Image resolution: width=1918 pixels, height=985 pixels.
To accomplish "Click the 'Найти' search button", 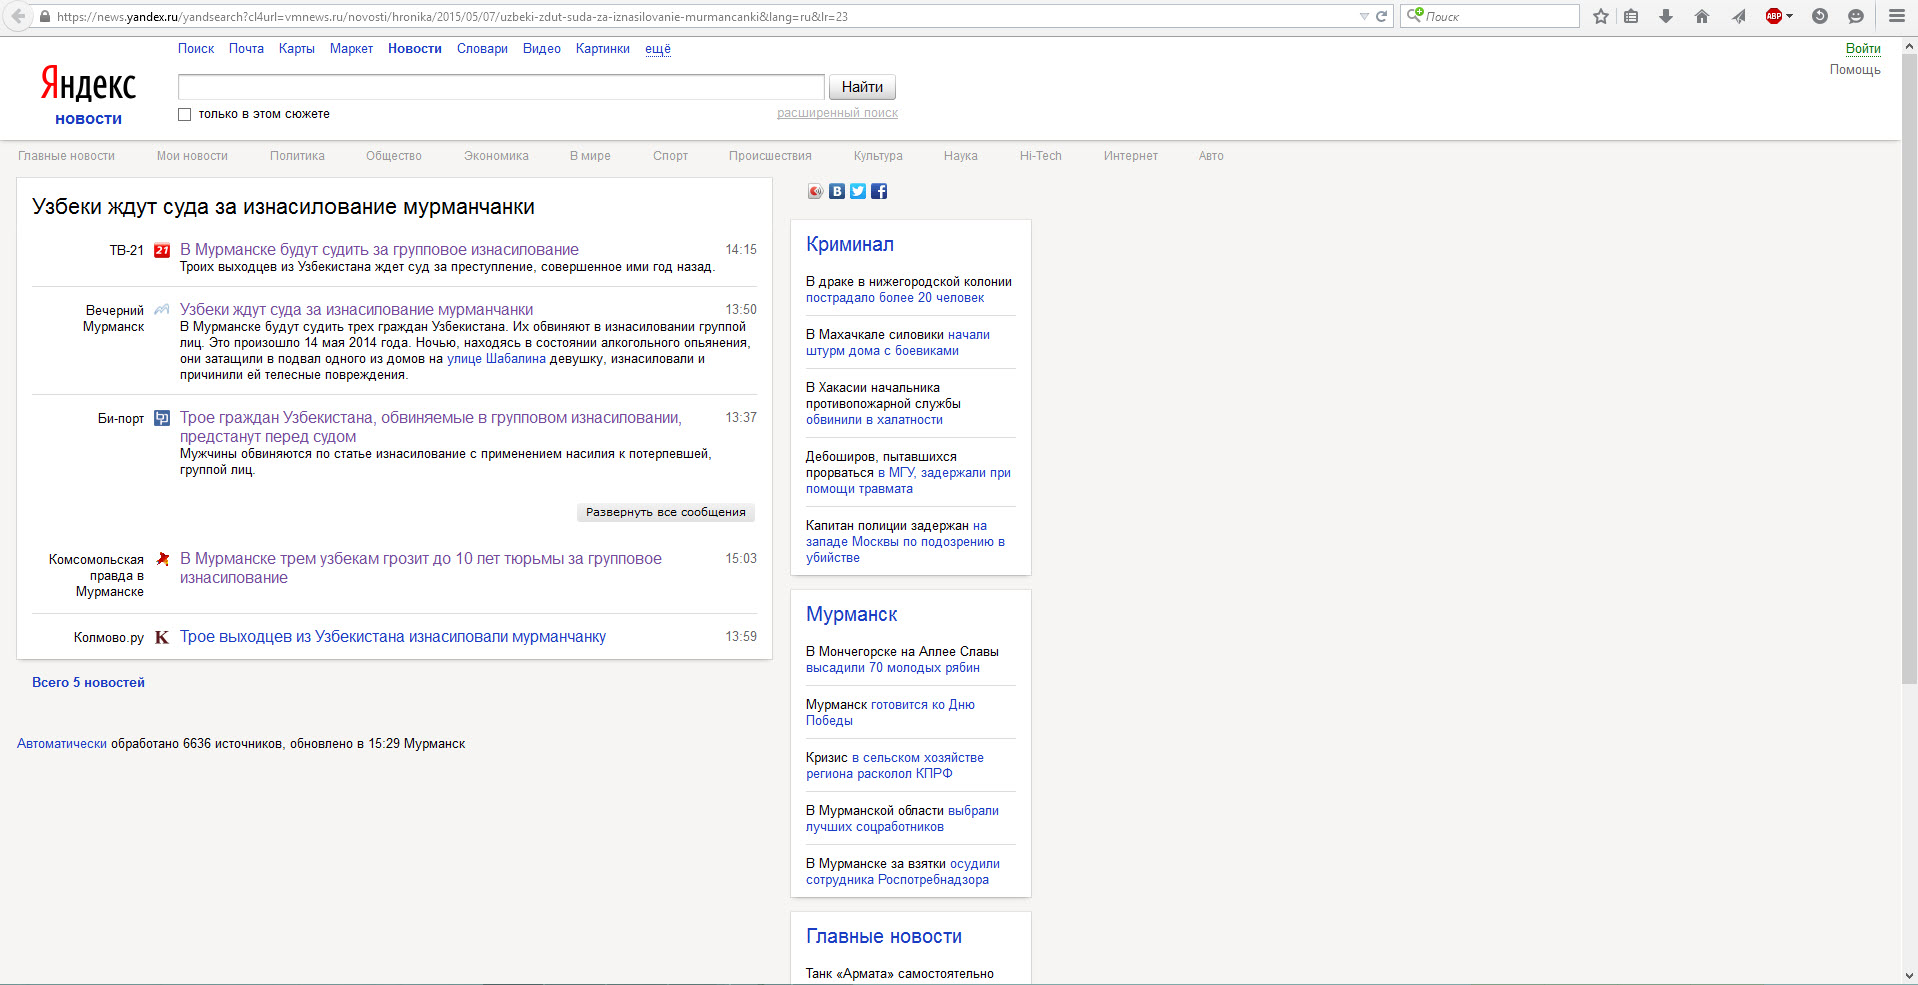I will pyautogui.click(x=862, y=87).
